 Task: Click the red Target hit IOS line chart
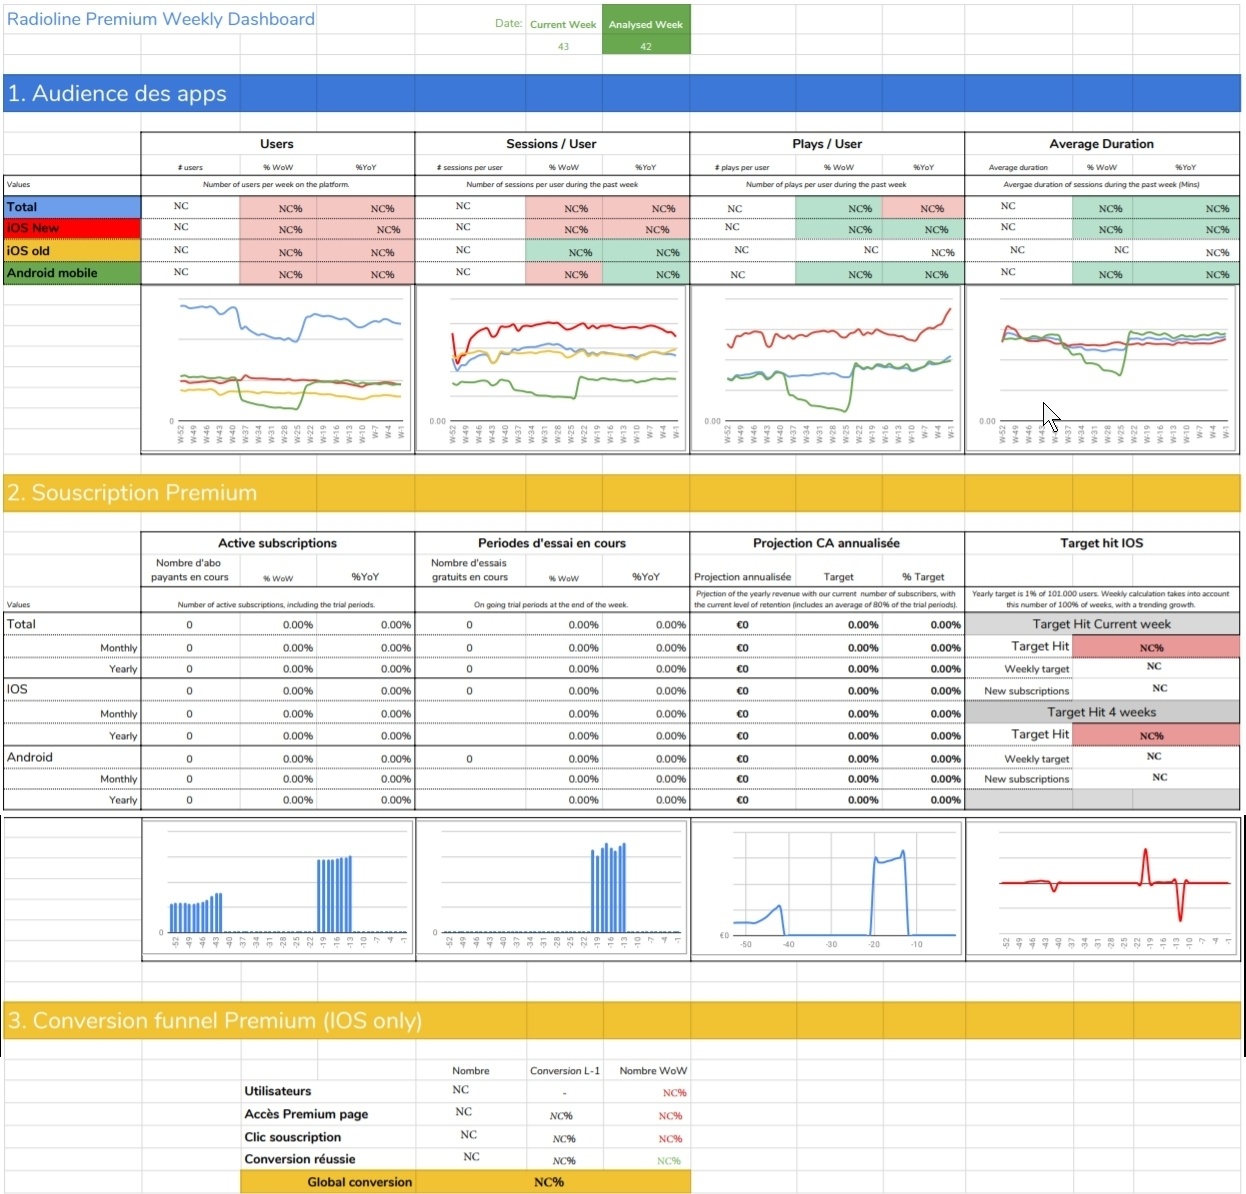(x=1100, y=888)
